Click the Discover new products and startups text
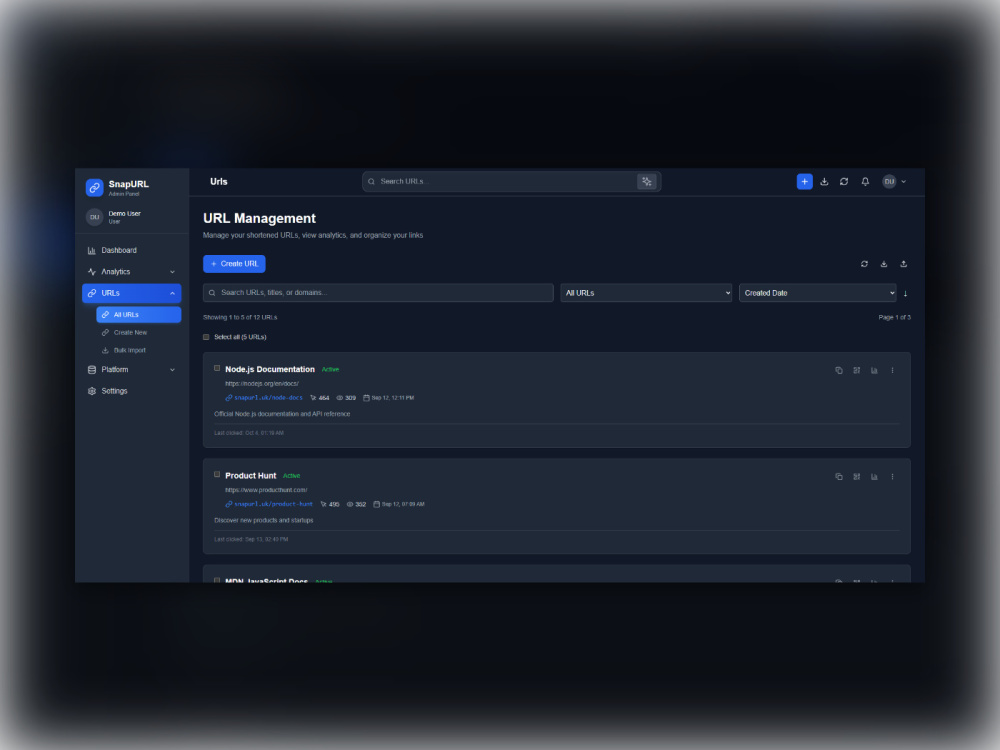The image size is (1000, 750). coord(263,521)
